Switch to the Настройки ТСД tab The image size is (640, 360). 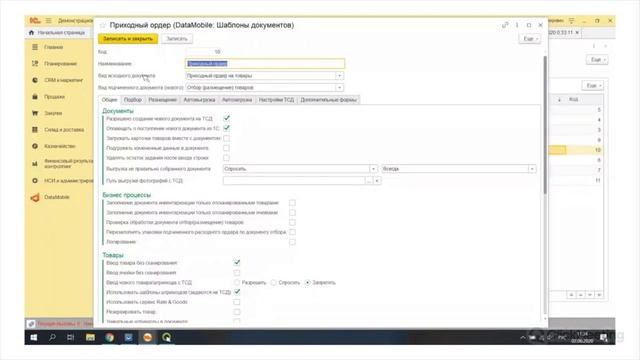click(276, 100)
